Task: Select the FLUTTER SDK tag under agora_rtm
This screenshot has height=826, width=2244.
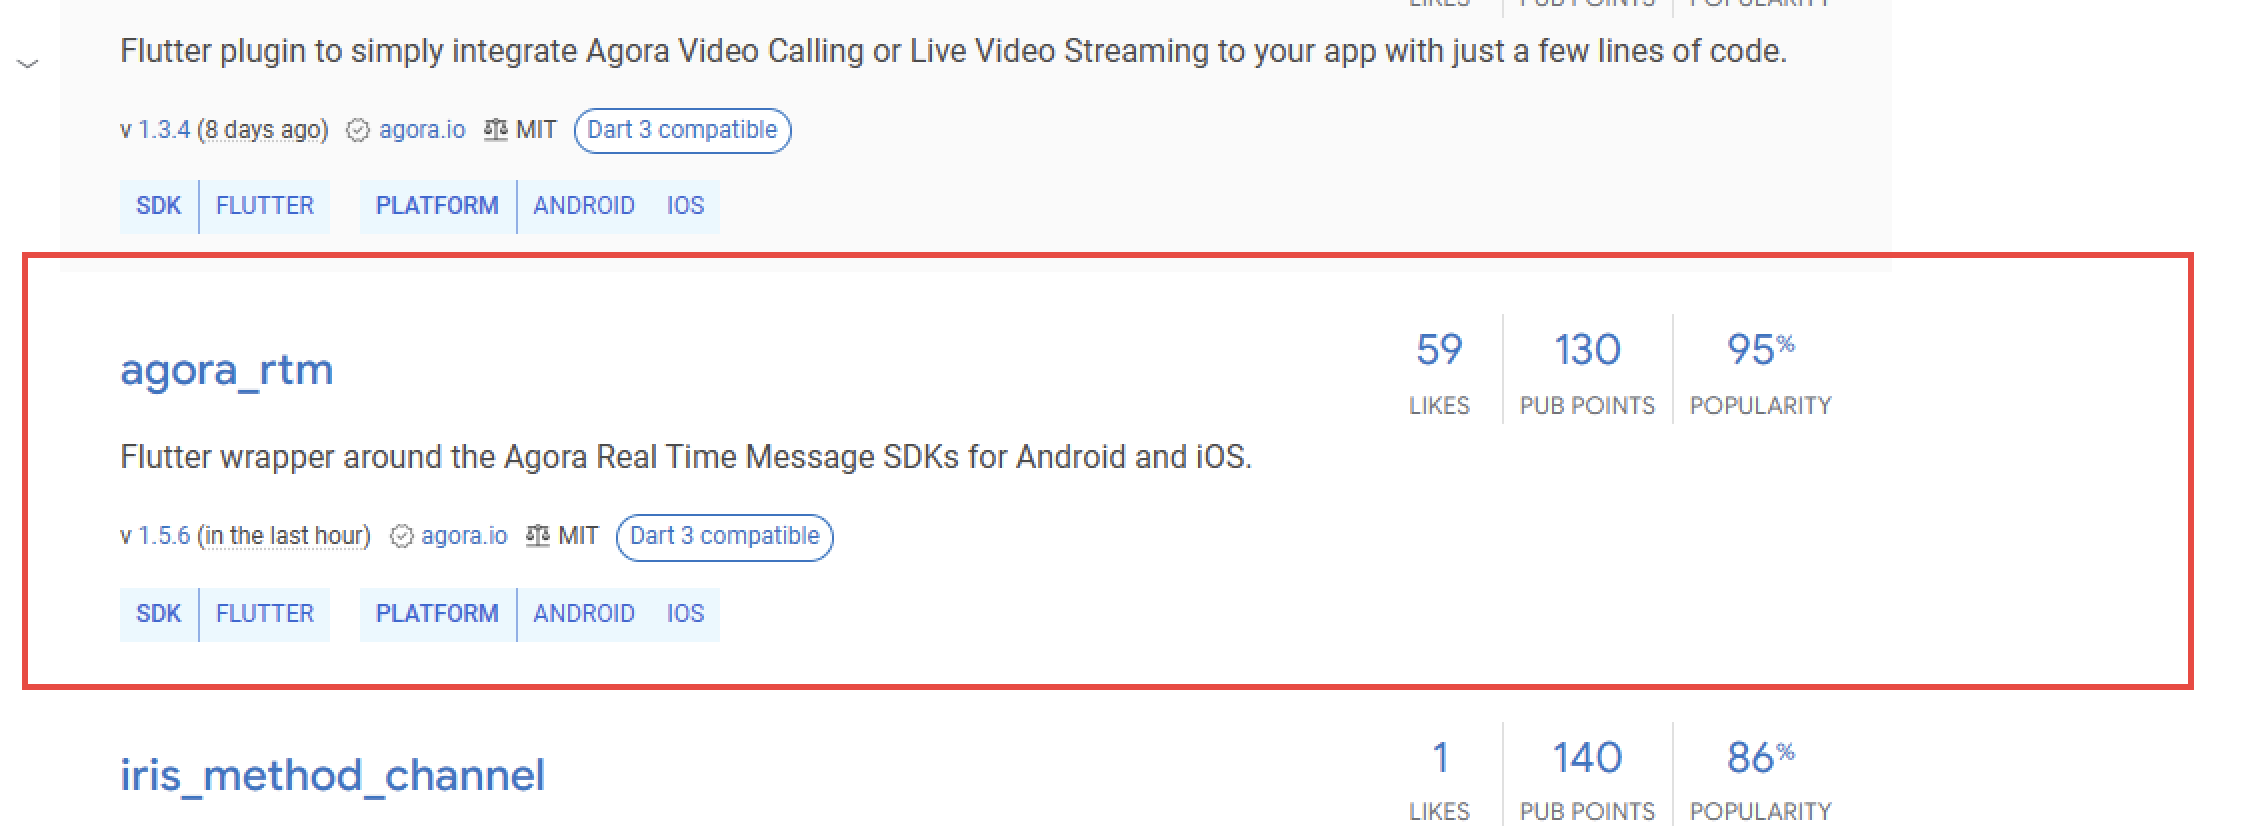Action: (265, 614)
